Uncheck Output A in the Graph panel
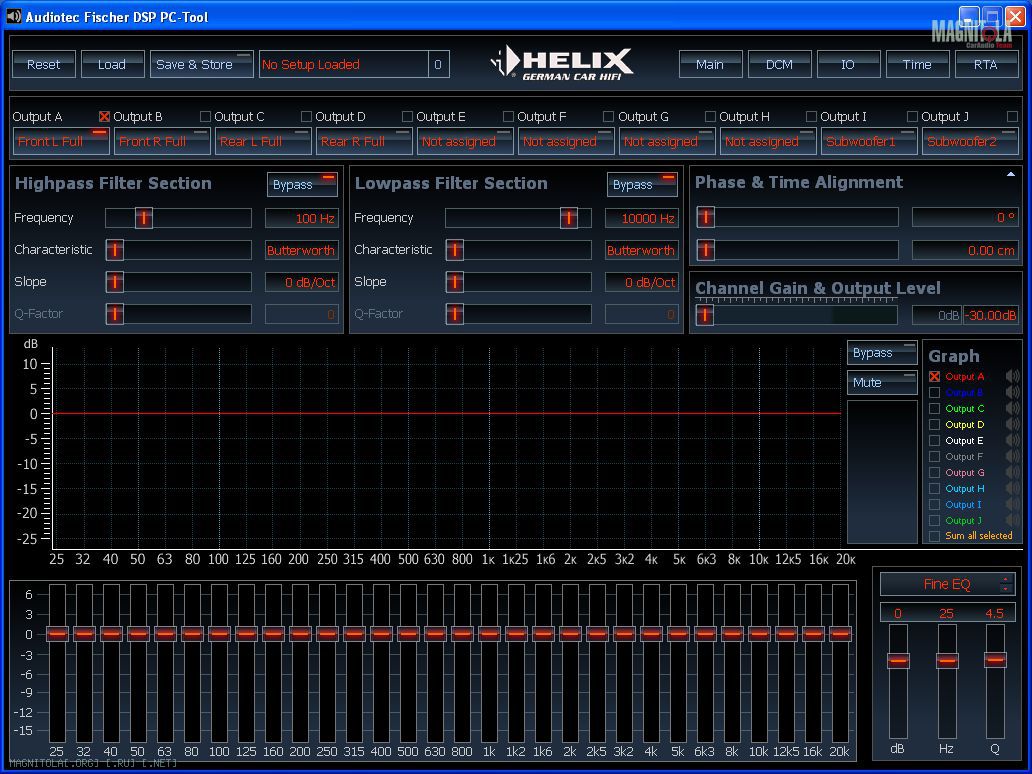The height and width of the screenshot is (774, 1032). (x=935, y=376)
